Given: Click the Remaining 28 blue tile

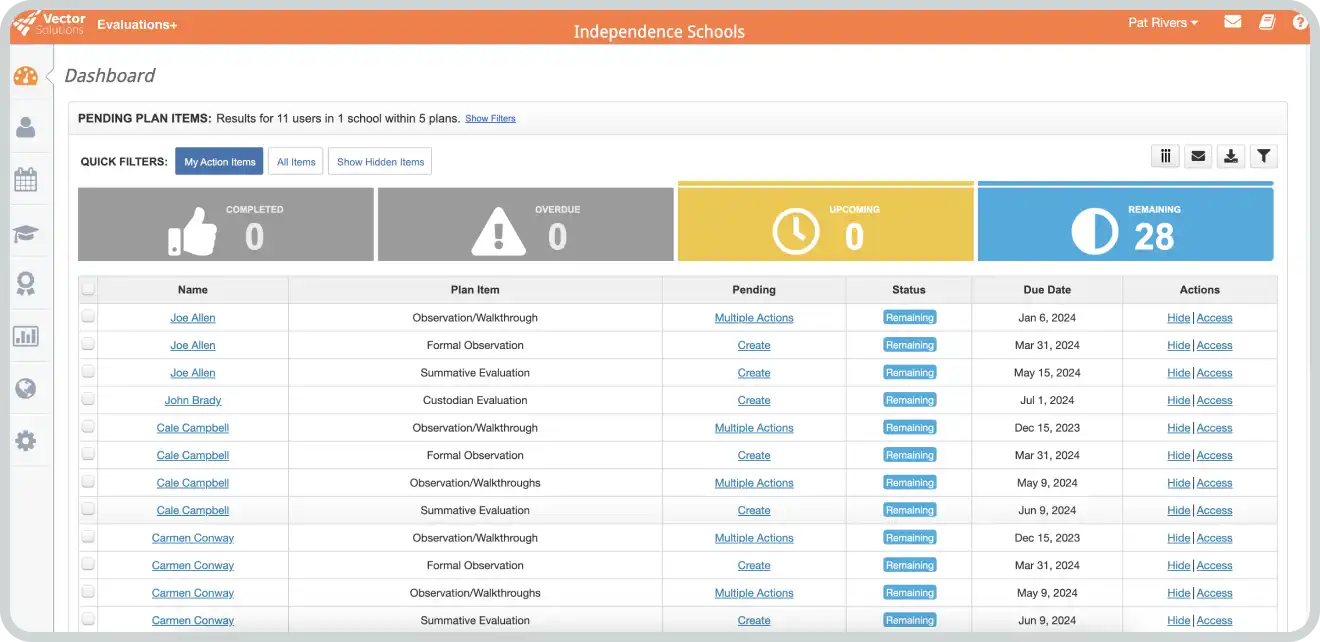Looking at the screenshot, I should pyautogui.click(x=1125, y=224).
